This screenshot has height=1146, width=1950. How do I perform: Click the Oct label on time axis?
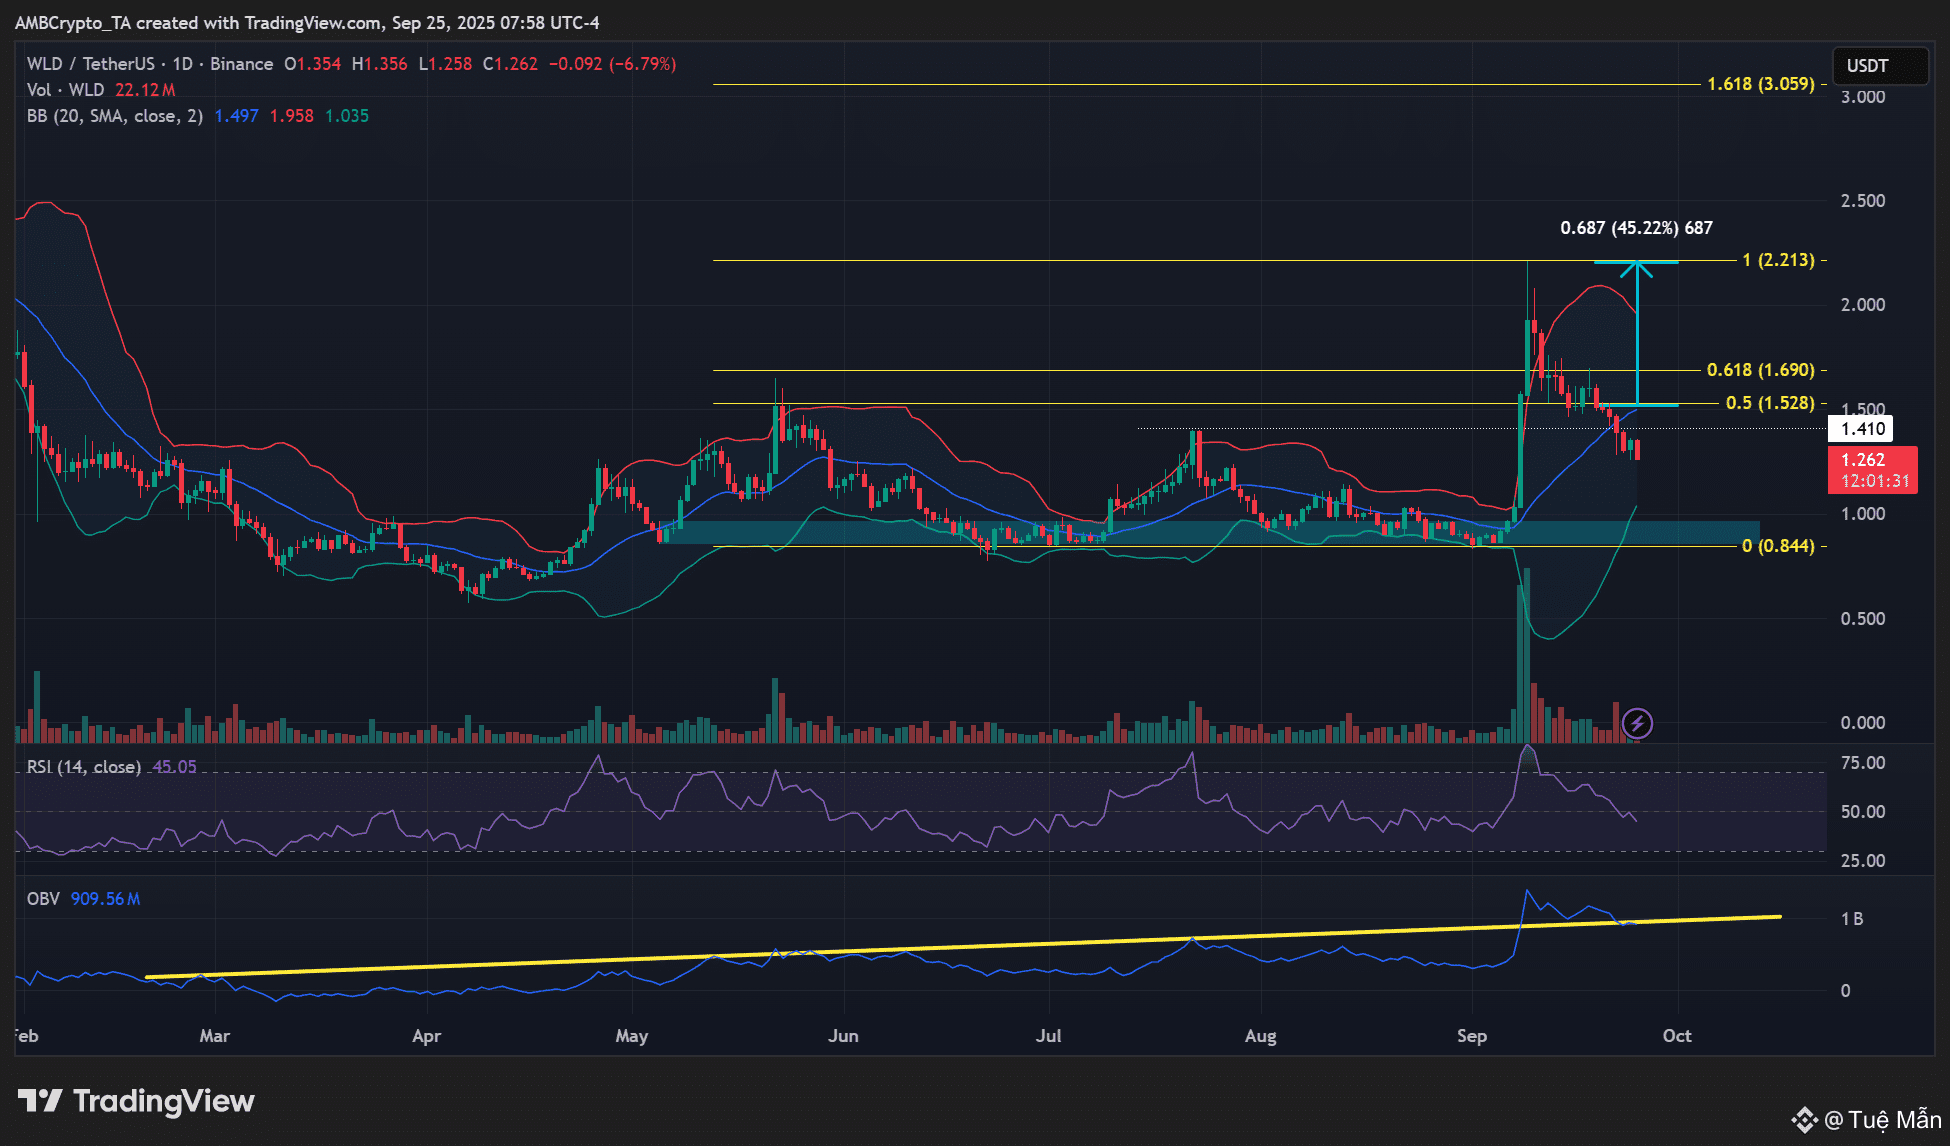(x=1677, y=1036)
